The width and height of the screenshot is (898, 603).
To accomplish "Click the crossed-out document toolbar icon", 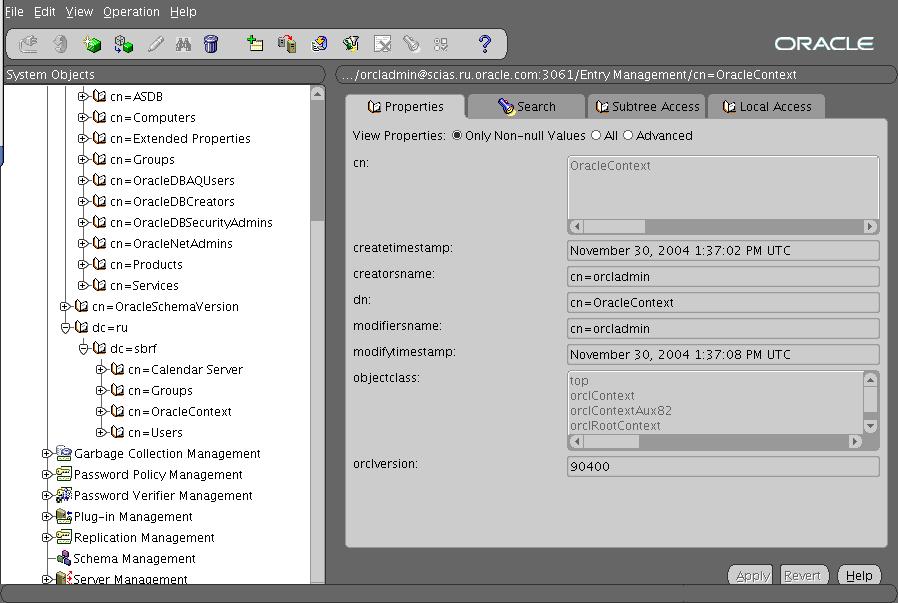I will pos(382,44).
